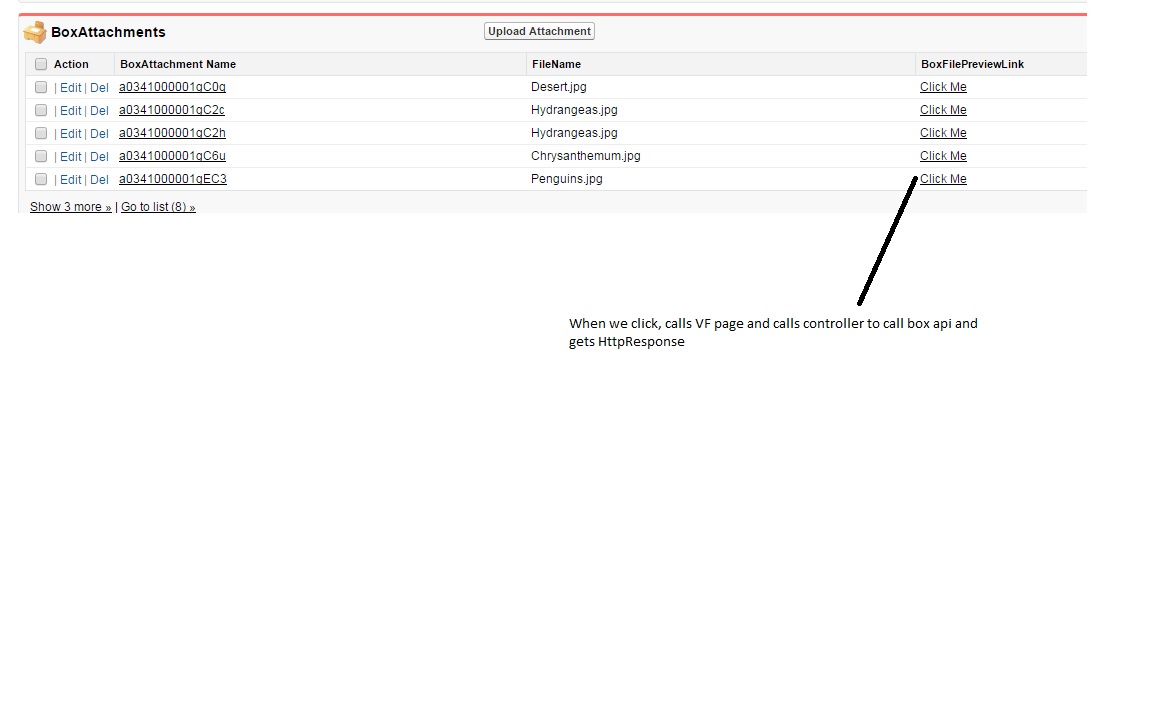Open record a0341000001qC0q
This screenshot has width=1152, height=720.
click(x=172, y=87)
